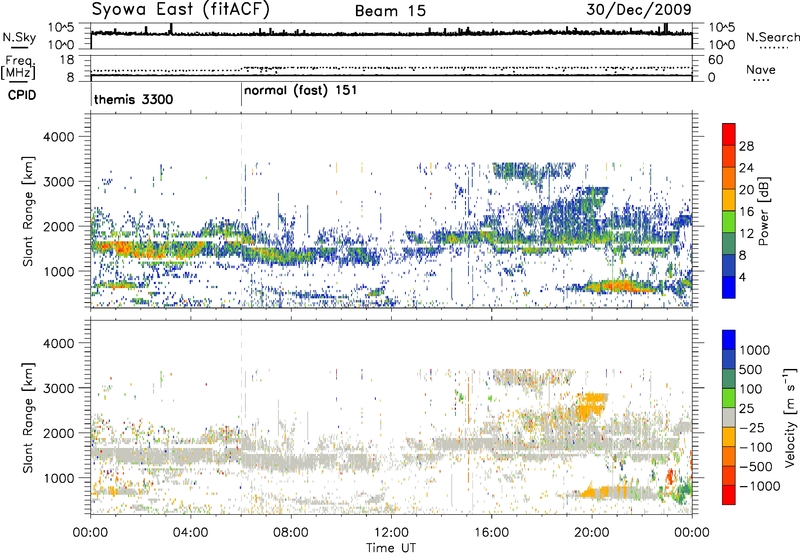
Task: Pick the light green Velocity segment between 25 and 100
Action: tap(729, 398)
